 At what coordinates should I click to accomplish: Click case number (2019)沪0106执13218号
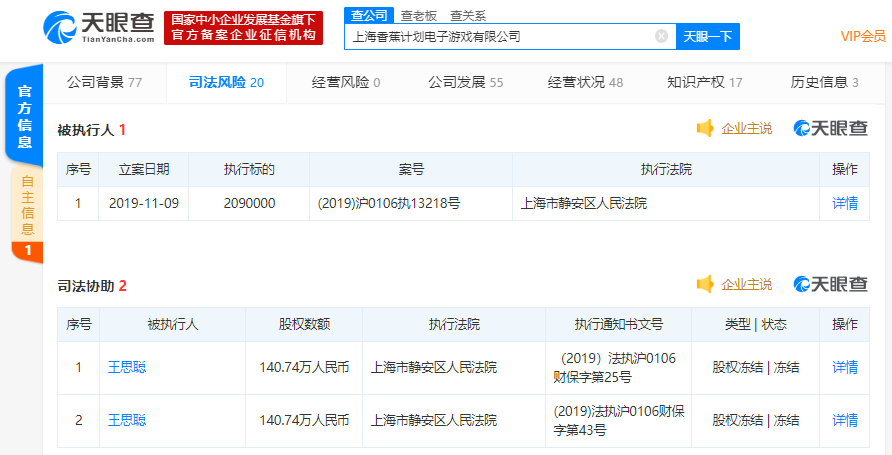click(x=389, y=203)
